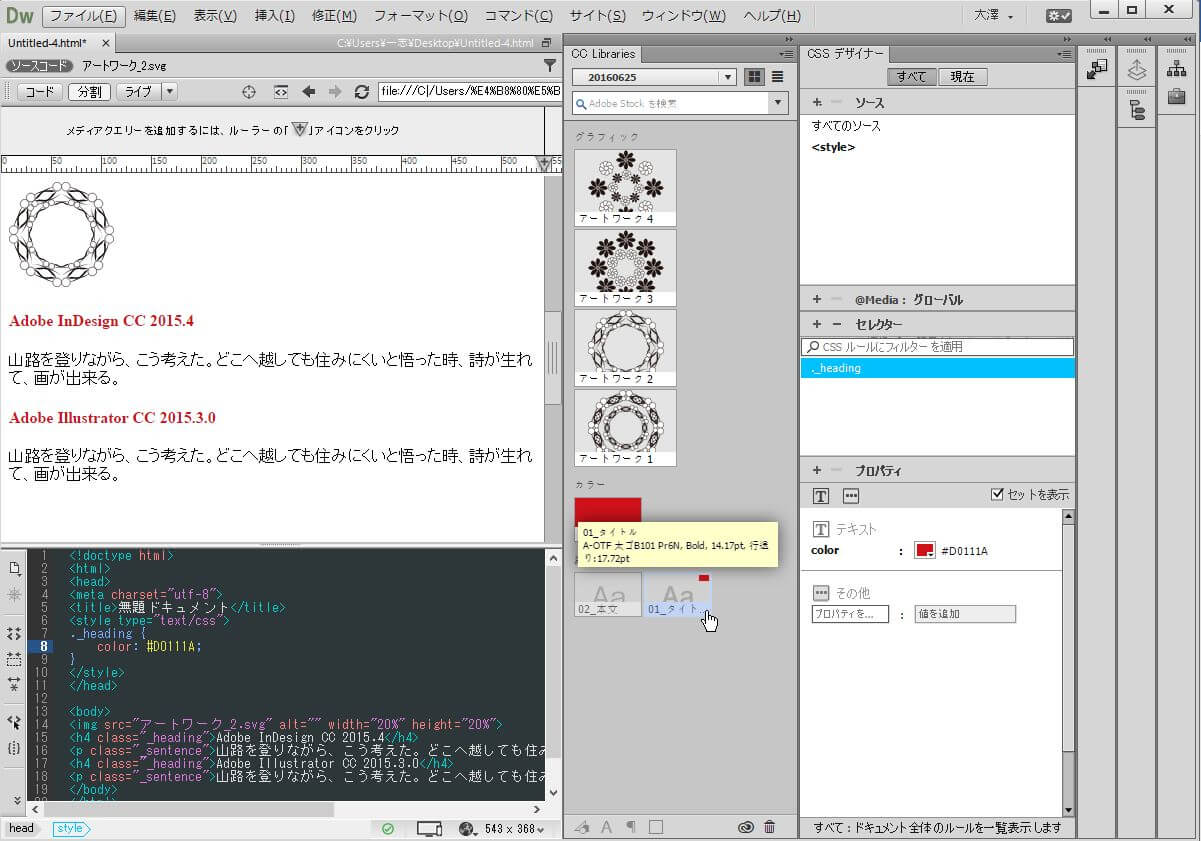Screen dimensions: 1201x841
Task: Open related file アートワーク_2.svg
Action: tap(124, 65)
